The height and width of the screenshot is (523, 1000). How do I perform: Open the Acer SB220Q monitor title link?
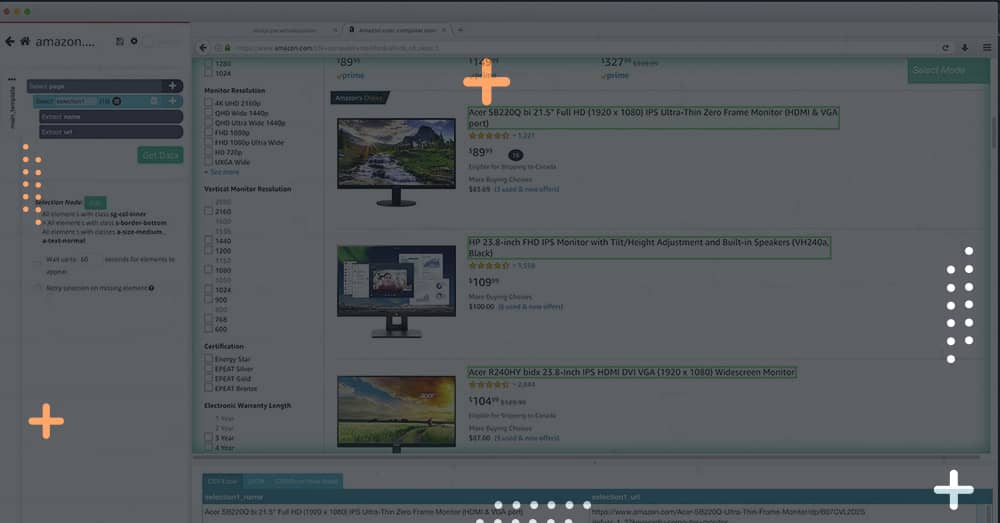pyautogui.click(x=653, y=117)
